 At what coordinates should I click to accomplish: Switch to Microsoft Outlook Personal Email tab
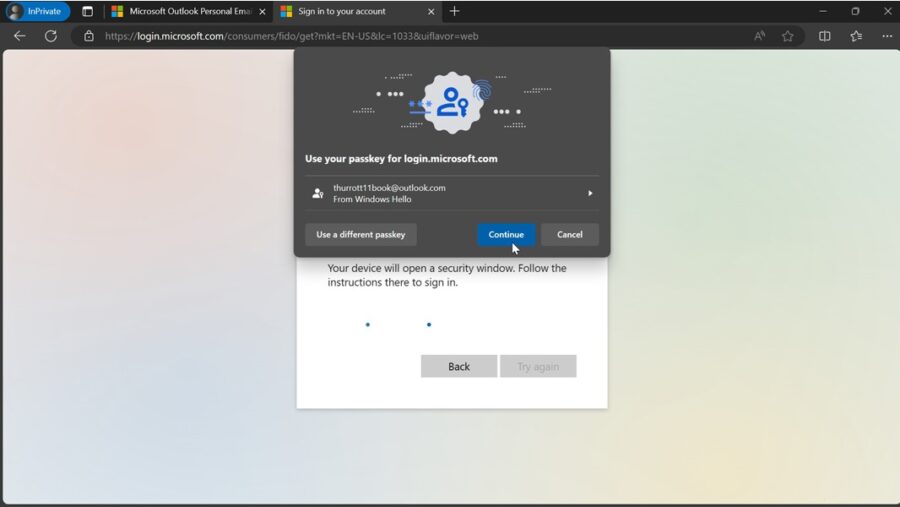188,11
